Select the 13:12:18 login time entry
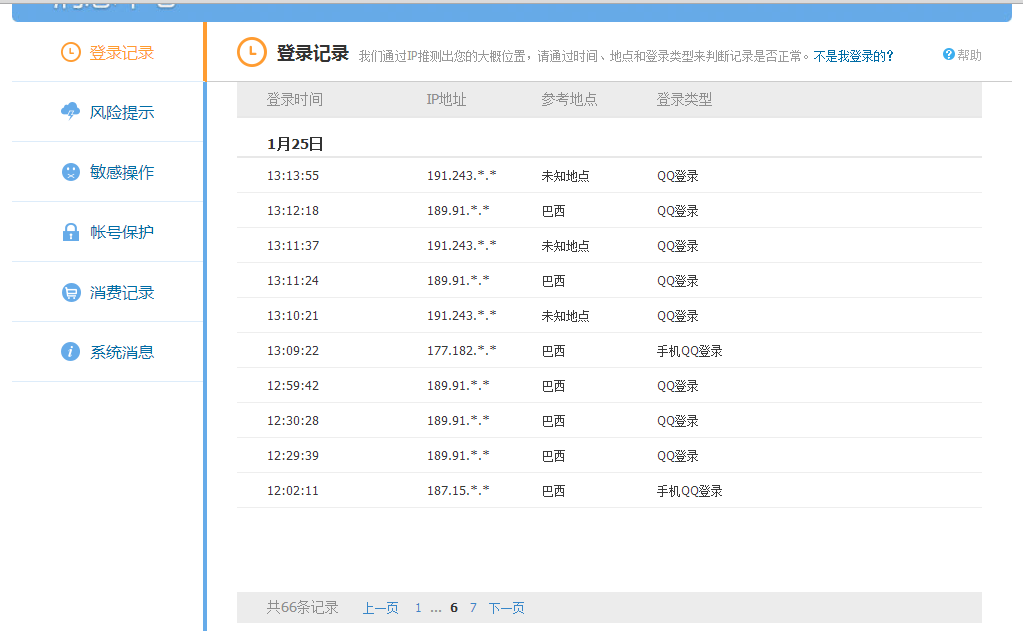This screenshot has height=631, width=1023. pyautogui.click(x=293, y=211)
